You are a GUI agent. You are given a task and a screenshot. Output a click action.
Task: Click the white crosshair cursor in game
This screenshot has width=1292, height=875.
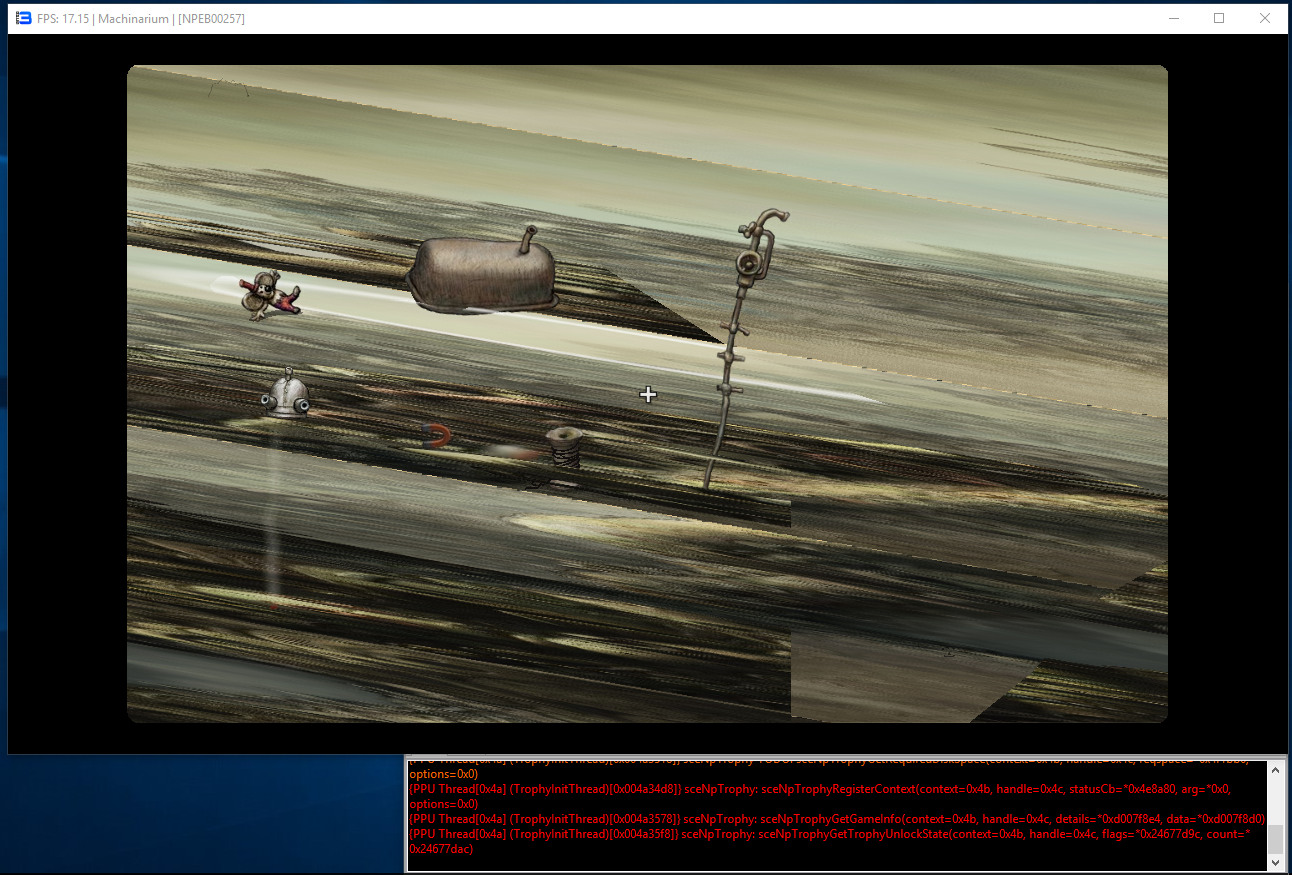click(648, 395)
